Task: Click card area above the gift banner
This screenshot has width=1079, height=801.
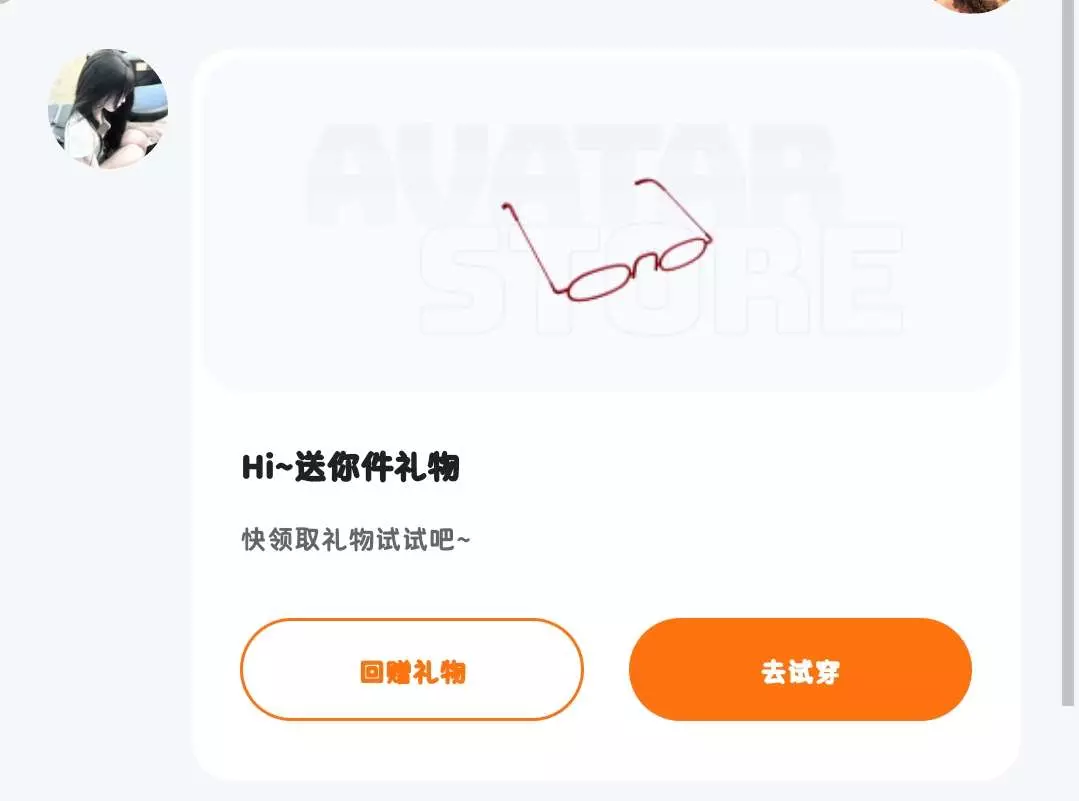Action: coord(606,54)
